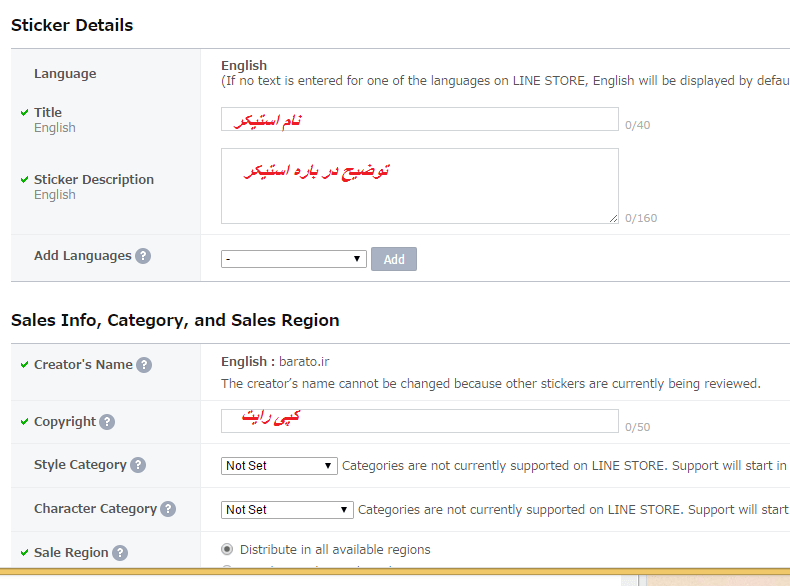Viewport: 790px width, 586px height.
Task: Open the Add Languages dropdown
Action: click(294, 259)
